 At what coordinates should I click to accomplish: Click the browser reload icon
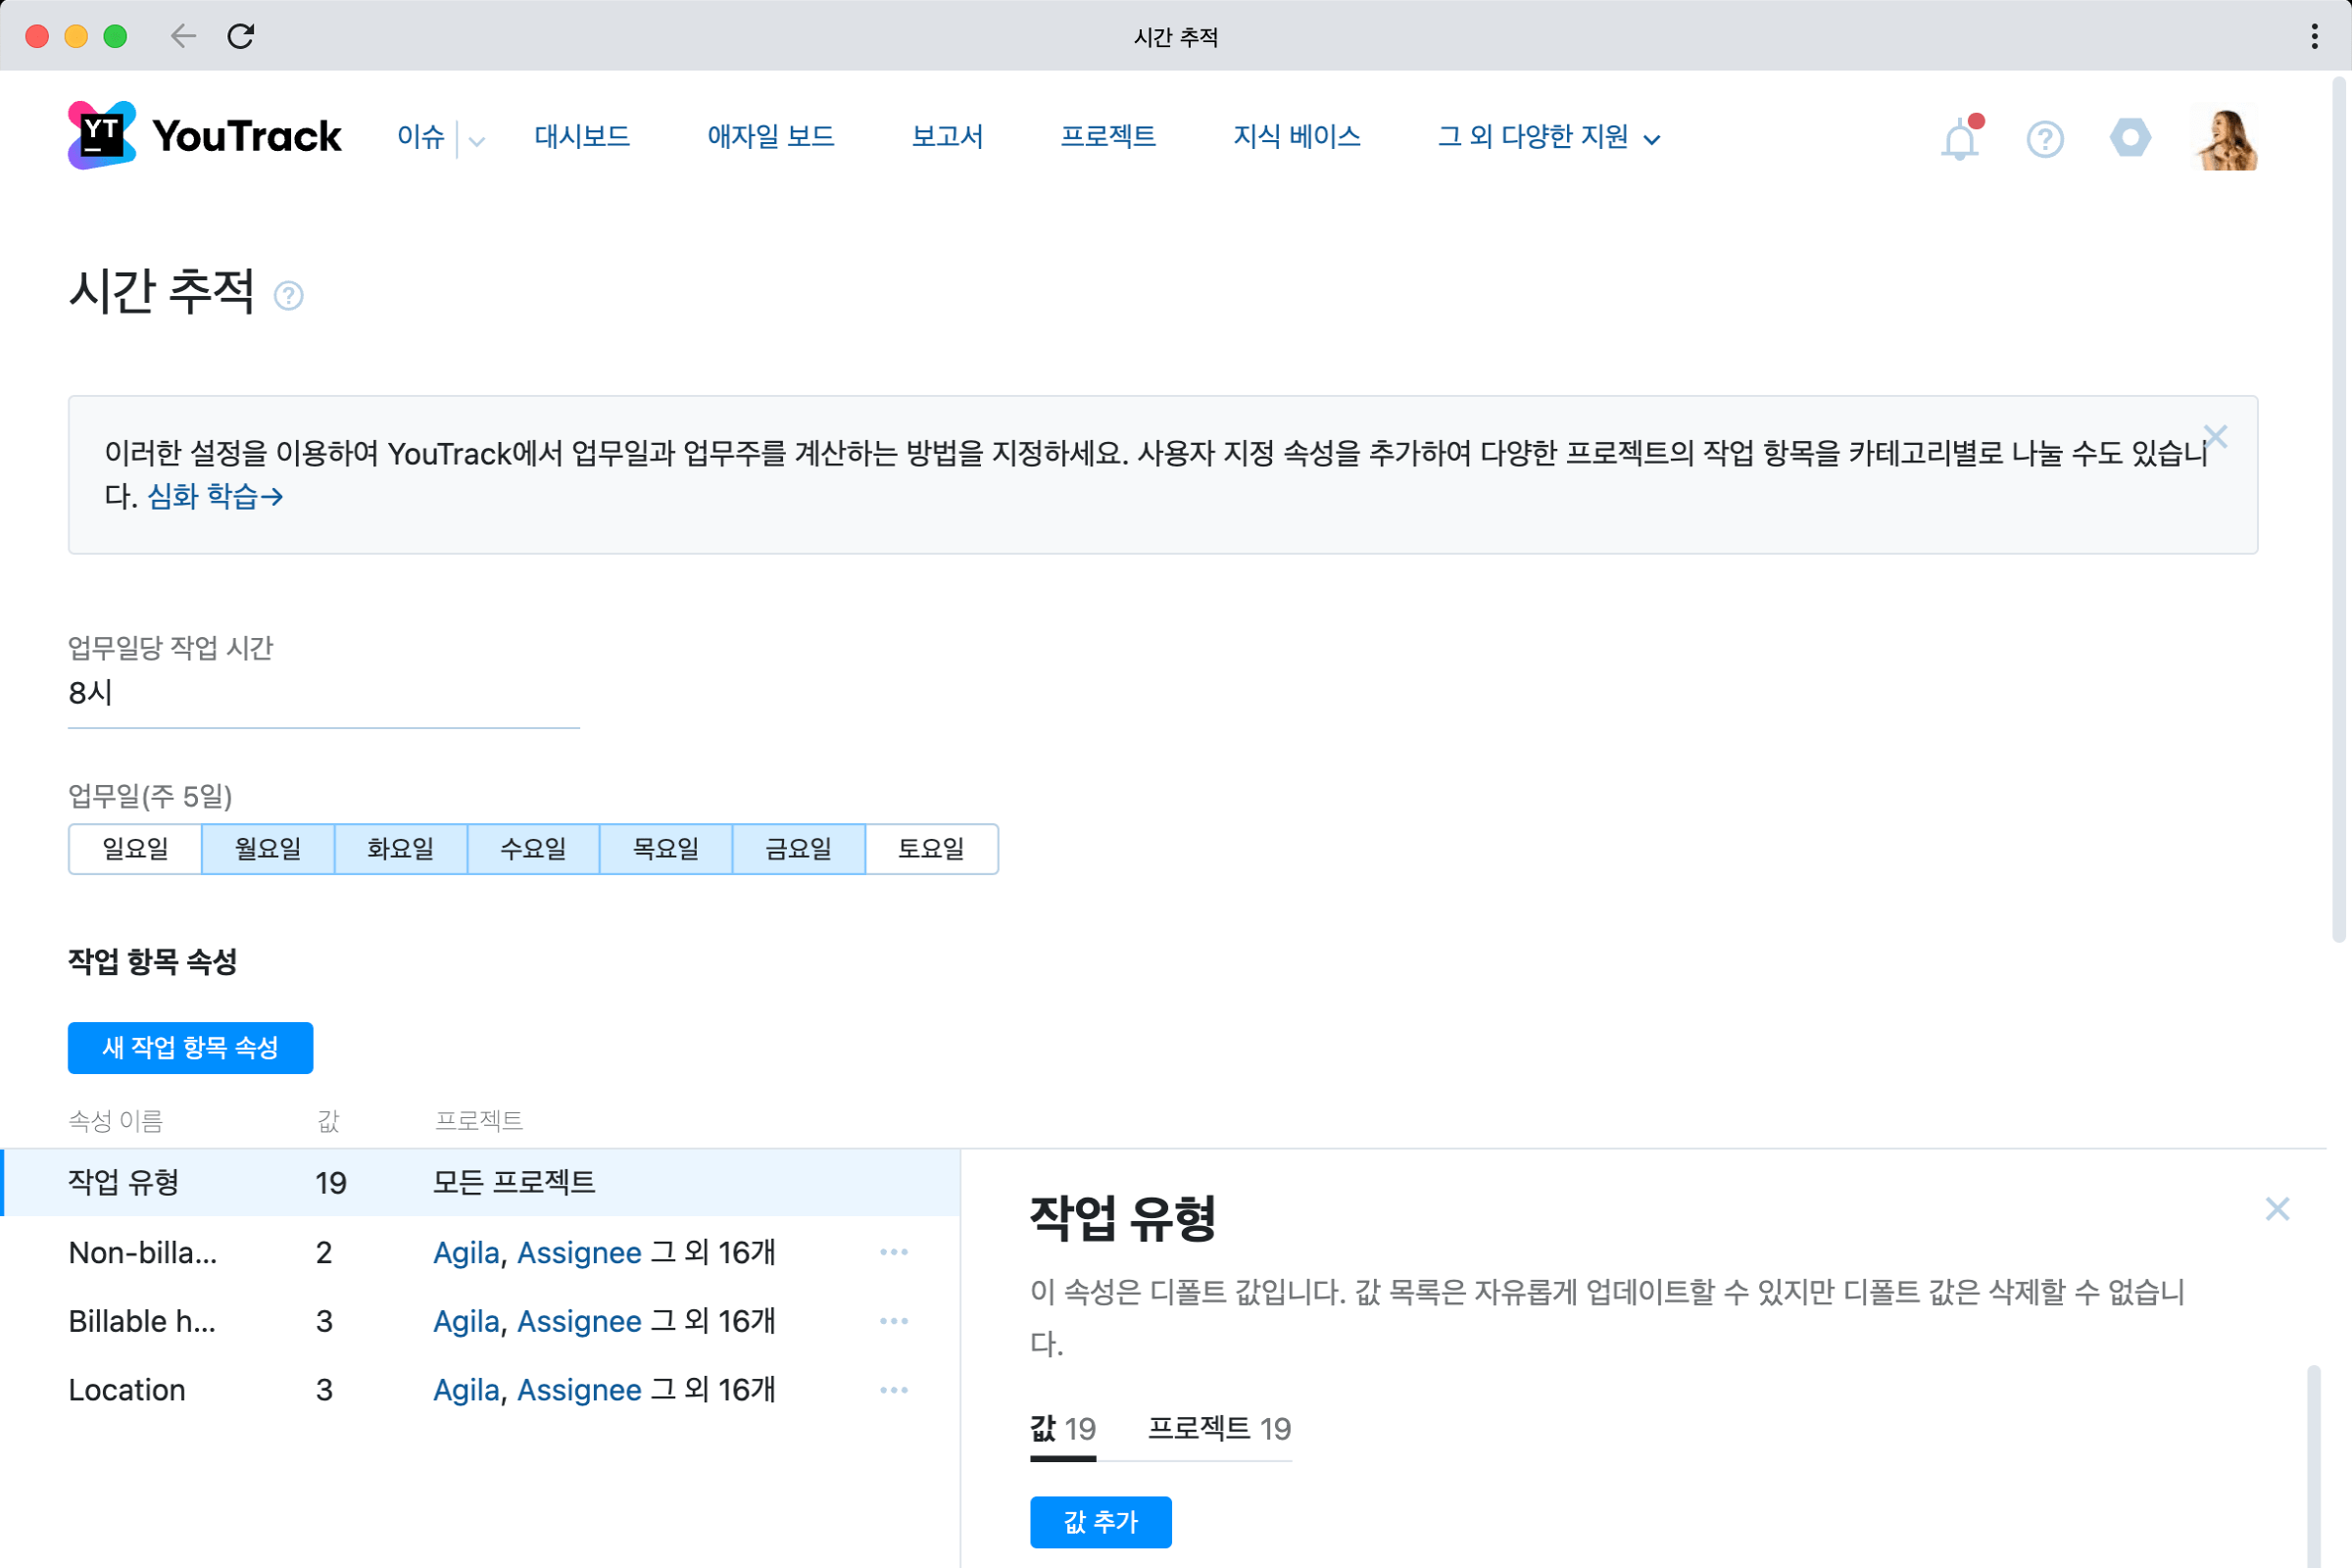click(241, 36)
